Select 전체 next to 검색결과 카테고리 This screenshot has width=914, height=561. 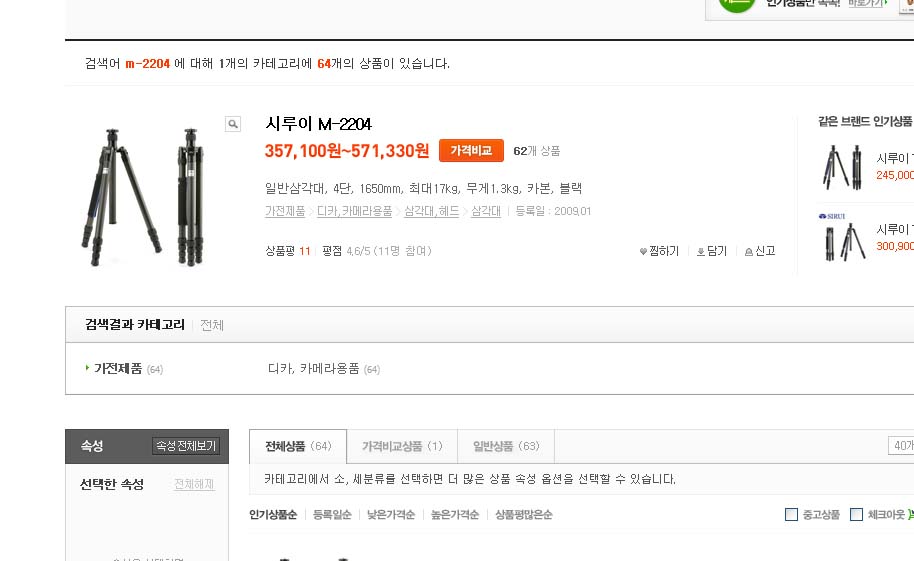212,325
